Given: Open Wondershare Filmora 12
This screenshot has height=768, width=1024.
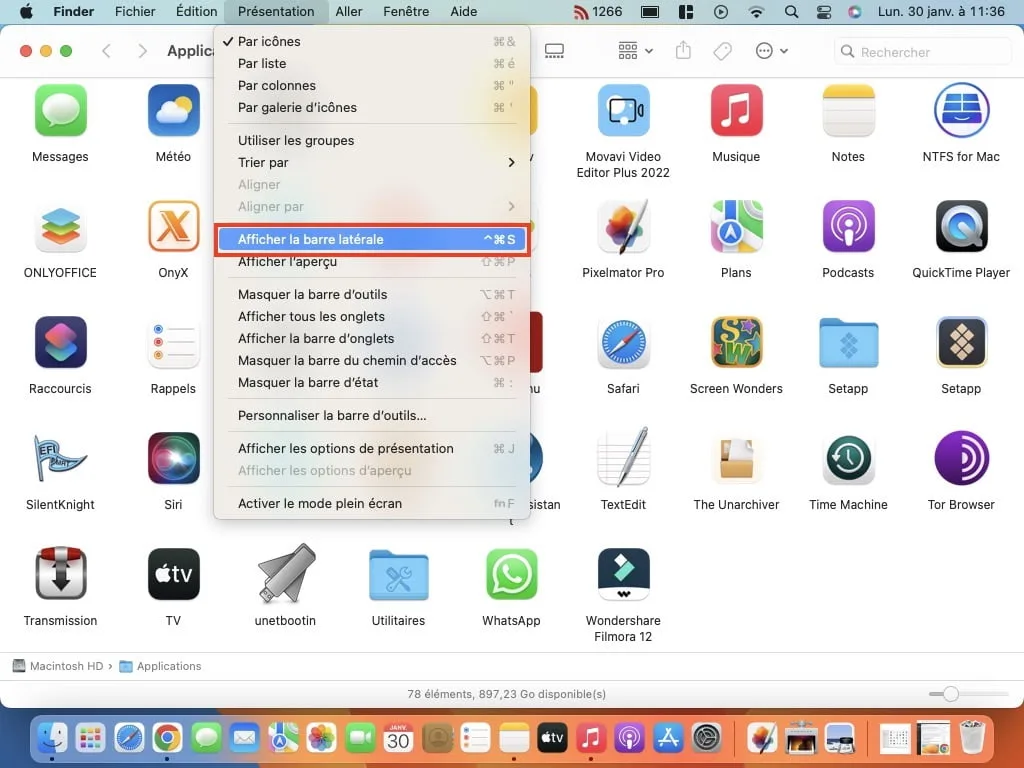Looking at the screenshot, I should pos(623,575).
